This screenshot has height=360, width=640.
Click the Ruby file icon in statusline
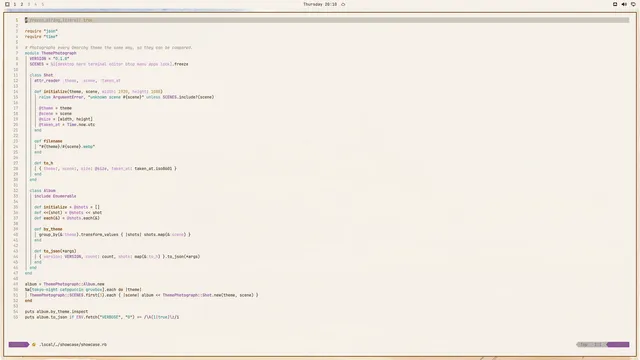click(34, 344)
